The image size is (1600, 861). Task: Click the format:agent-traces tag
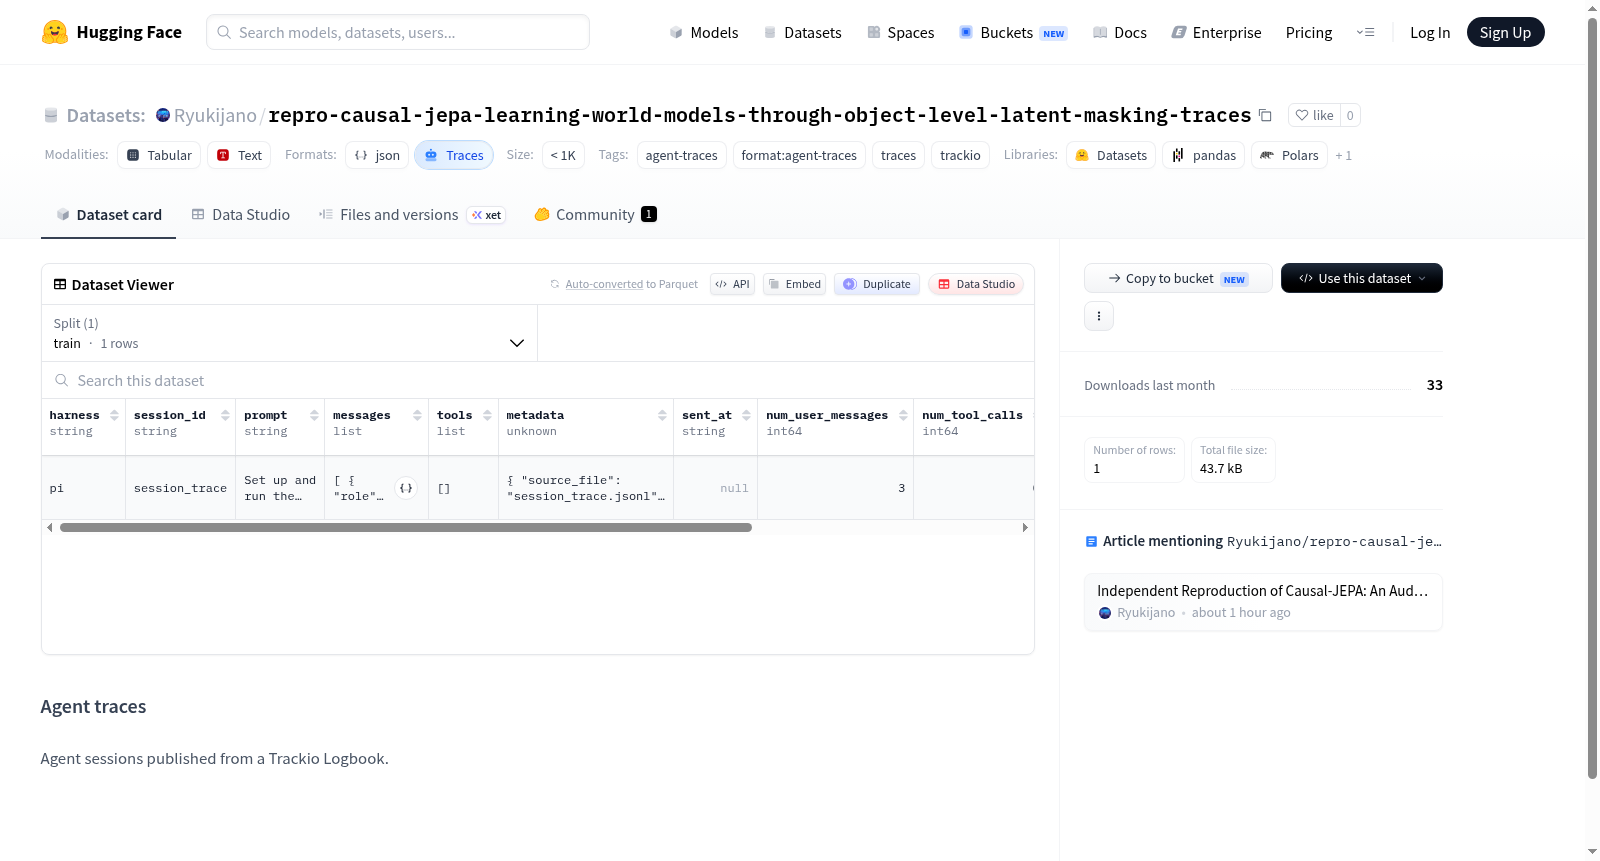click(799, 155)
